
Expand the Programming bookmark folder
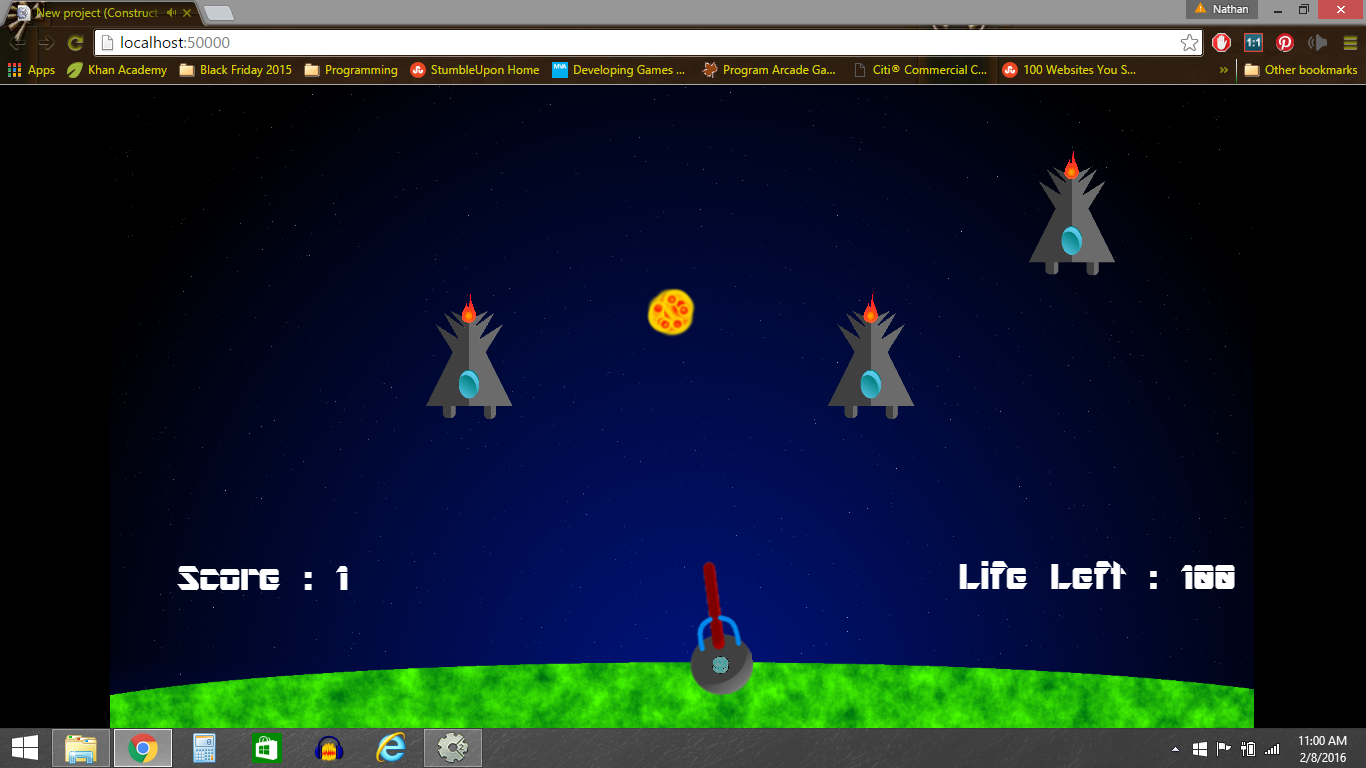click(x=351, y=70)
